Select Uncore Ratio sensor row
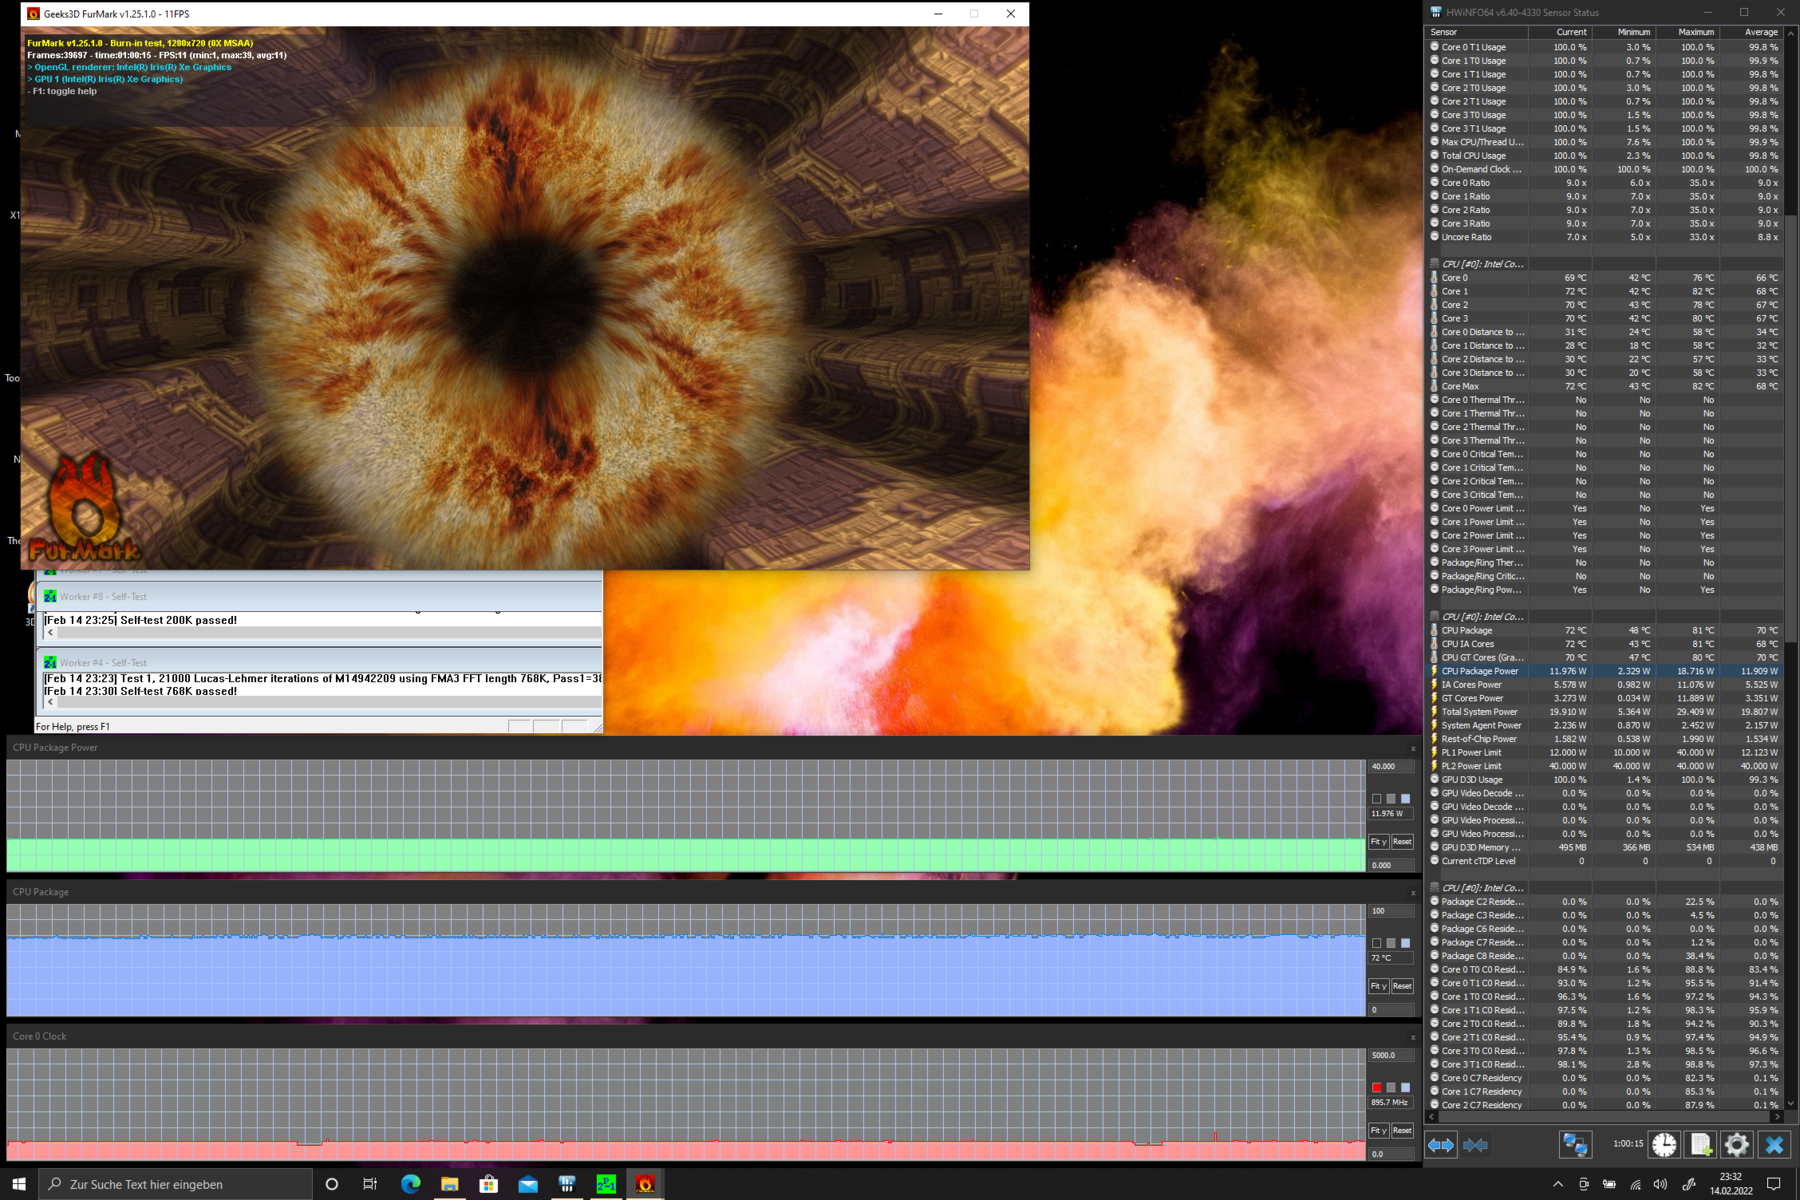 (x=1604, y=237)
